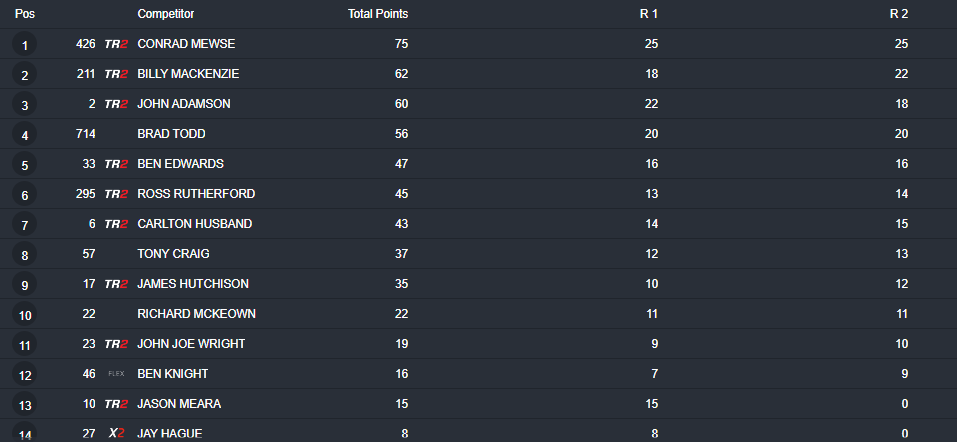Click the TR2 badge beside Jason Meara

116,404
